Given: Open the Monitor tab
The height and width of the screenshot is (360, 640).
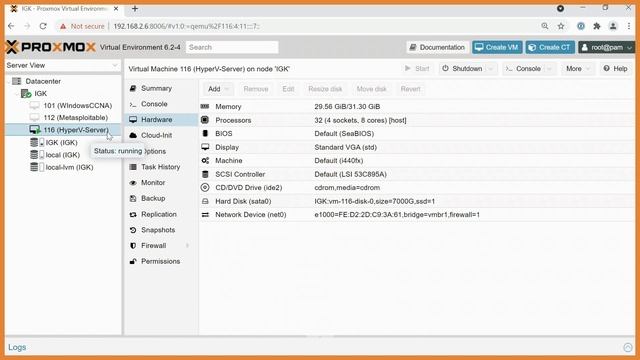Looking at the screenshot, I should pyautogui.click(x=153, y=182).
